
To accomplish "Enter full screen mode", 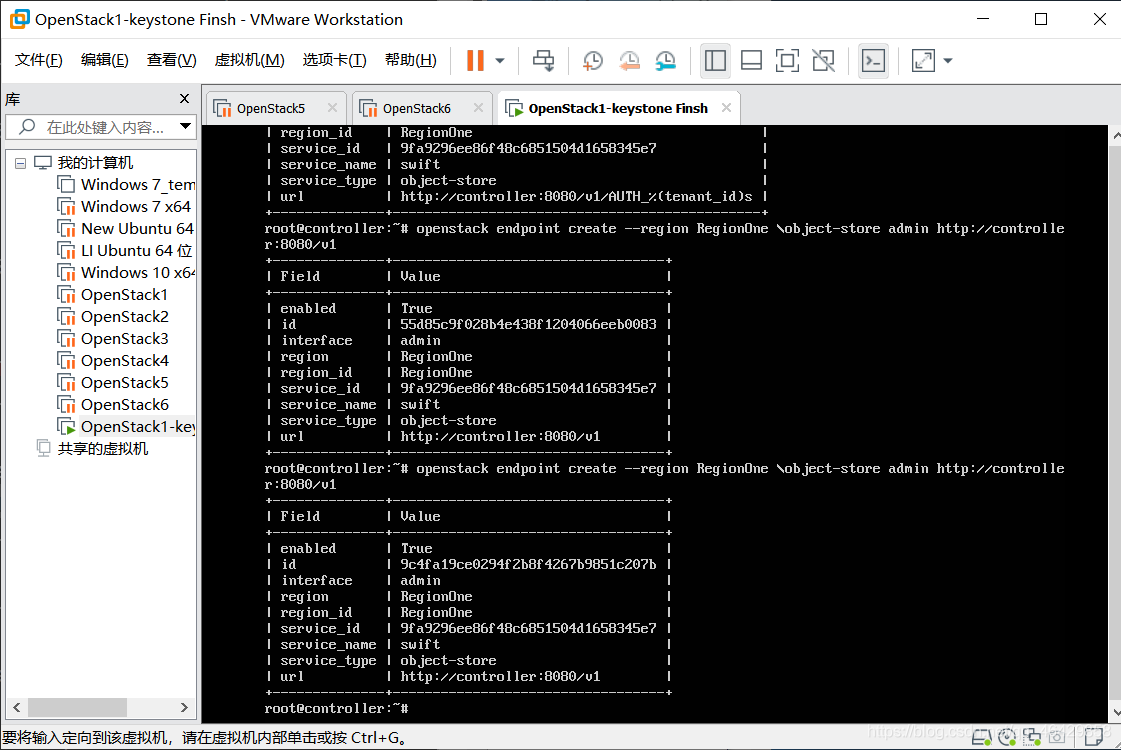I will point(787,61).
